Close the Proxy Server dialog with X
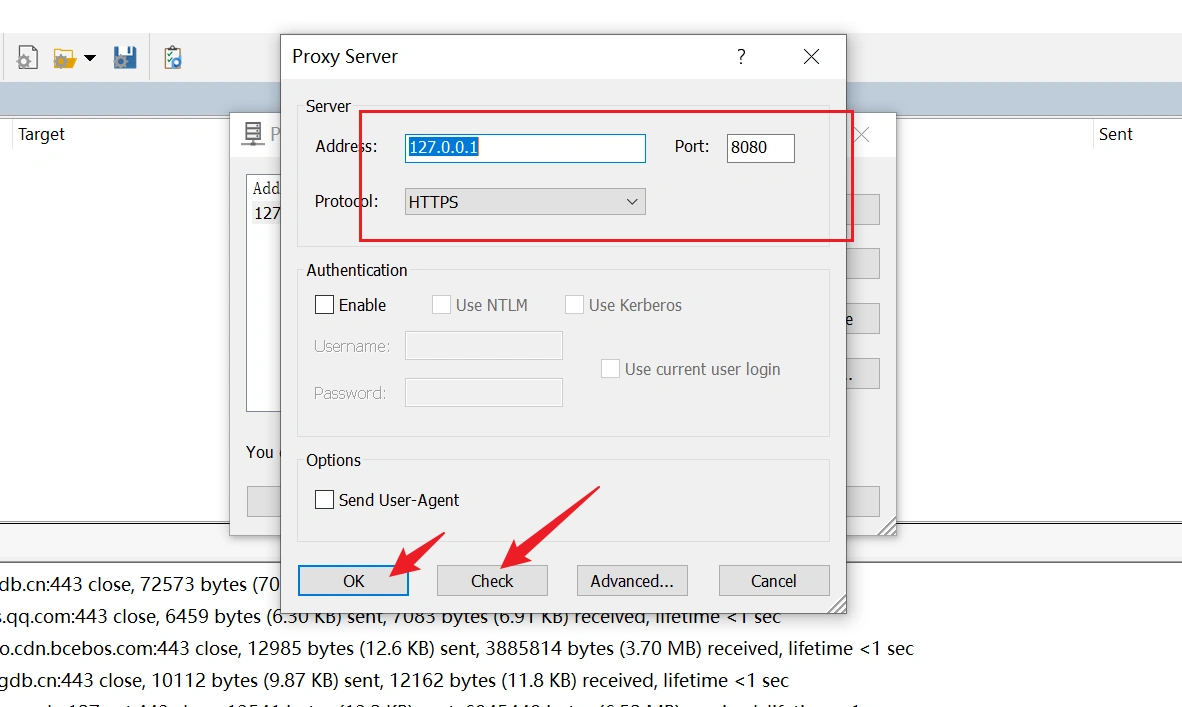This screenshot has width=1182, height=707. [811, 57]
